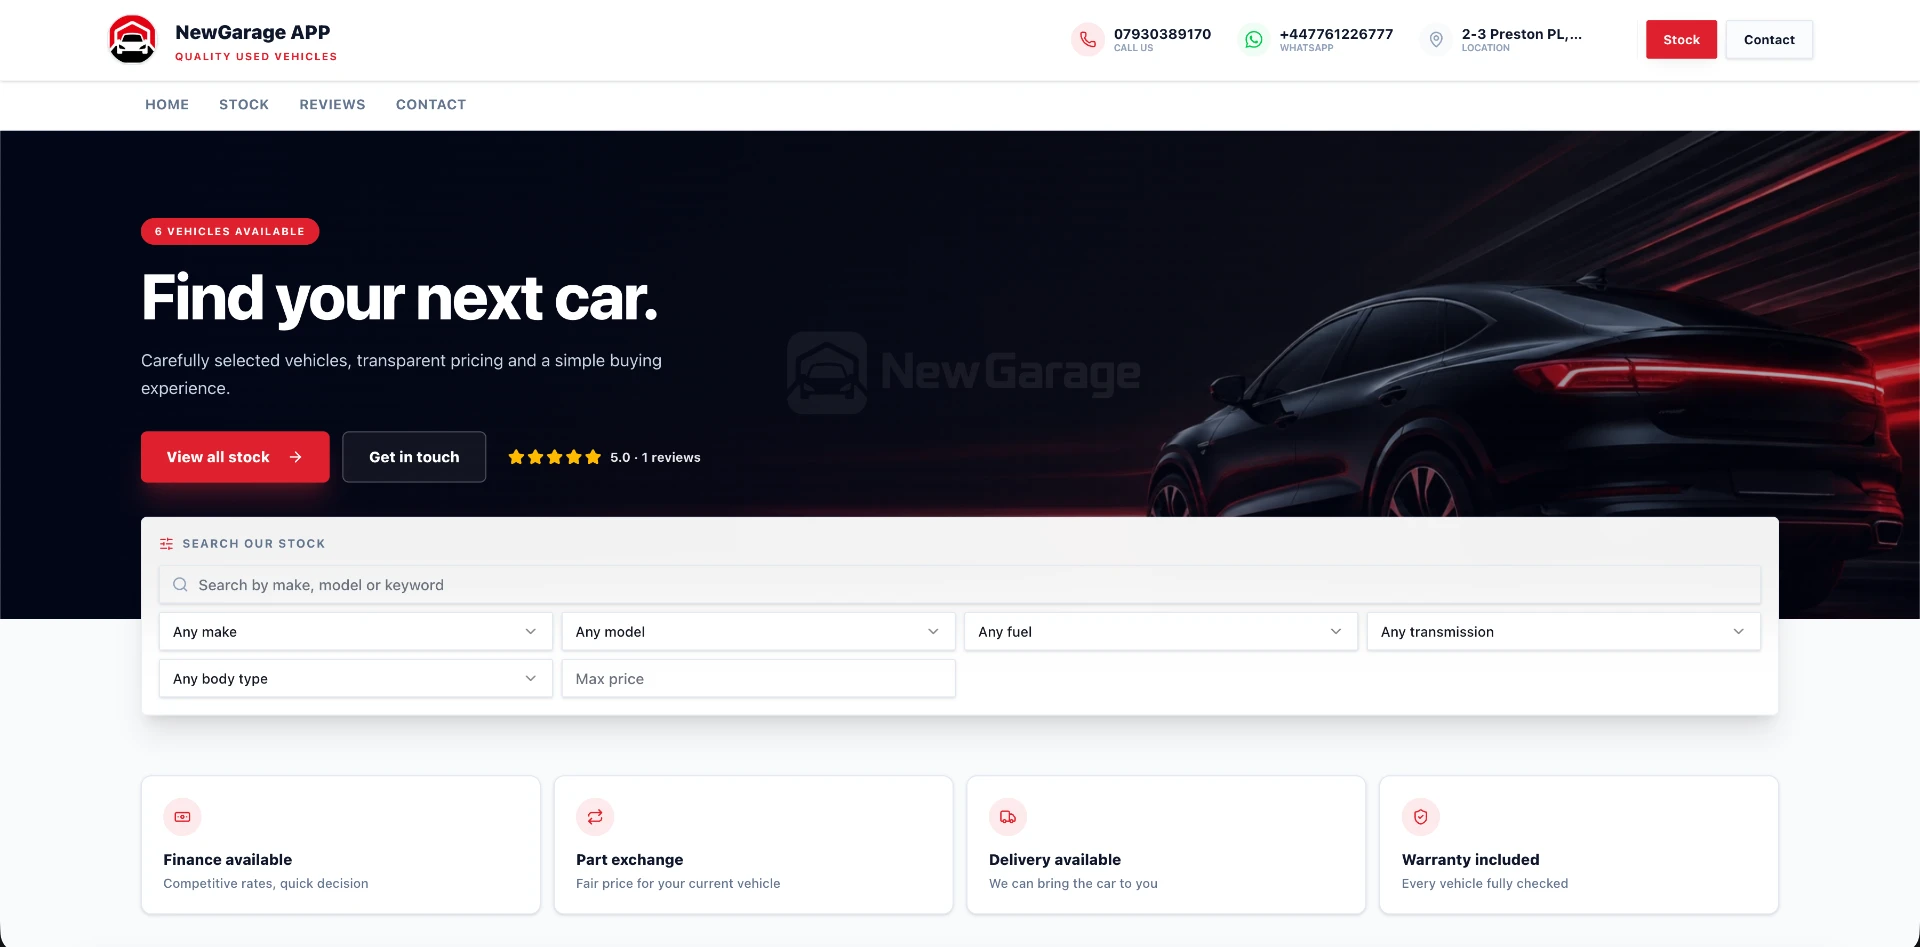Open the REVIEWS nav item

(333, 105)
